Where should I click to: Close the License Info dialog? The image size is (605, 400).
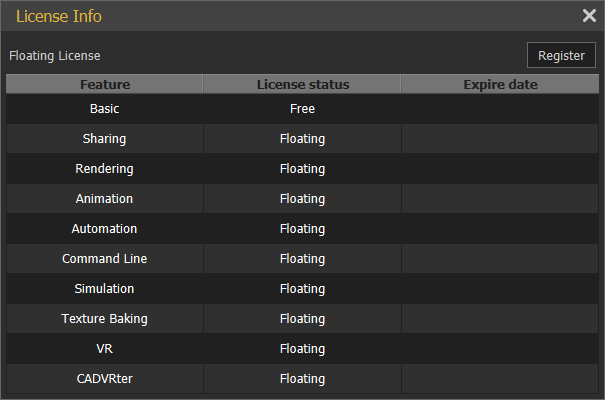589,16
